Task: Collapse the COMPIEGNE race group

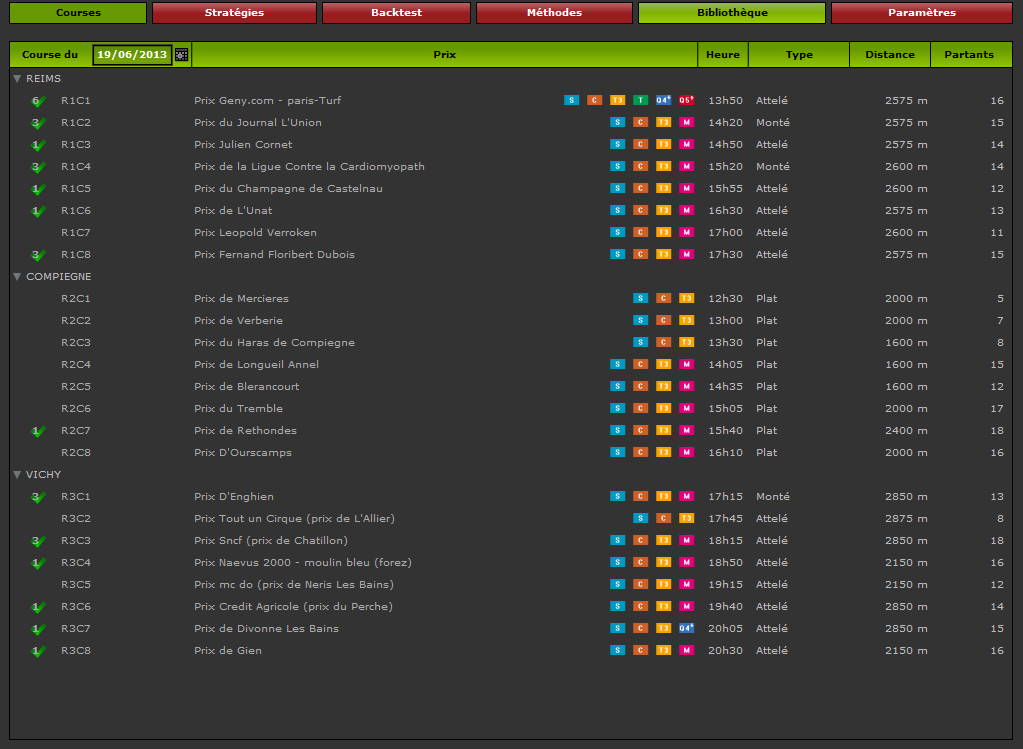Action: tap(17, 276)
